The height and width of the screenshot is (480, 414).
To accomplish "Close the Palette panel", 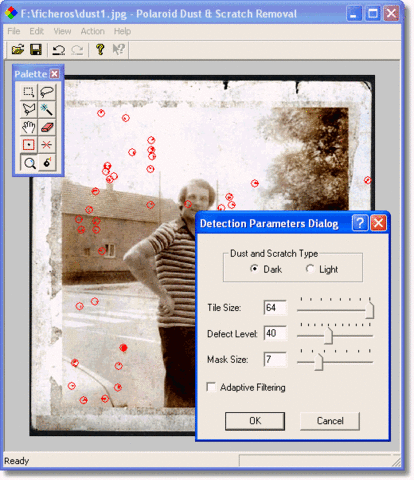I will [x=55, y=74].
